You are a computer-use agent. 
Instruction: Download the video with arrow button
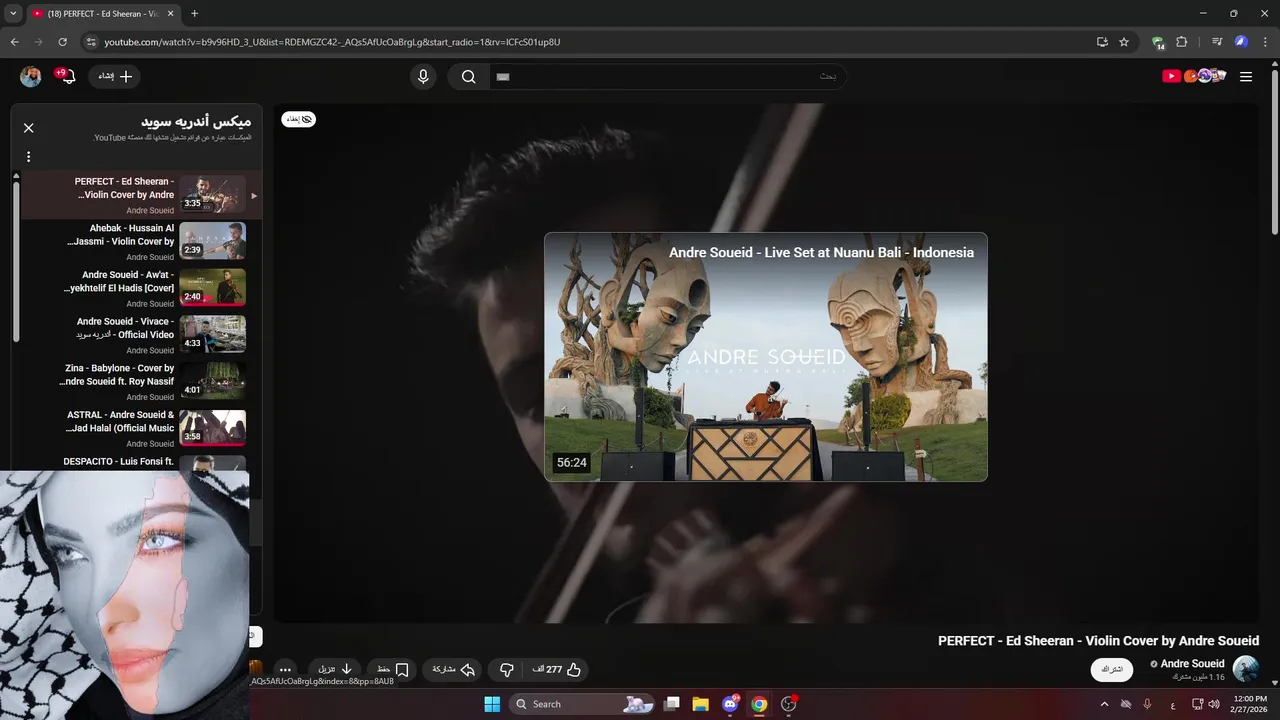[336, 670]
